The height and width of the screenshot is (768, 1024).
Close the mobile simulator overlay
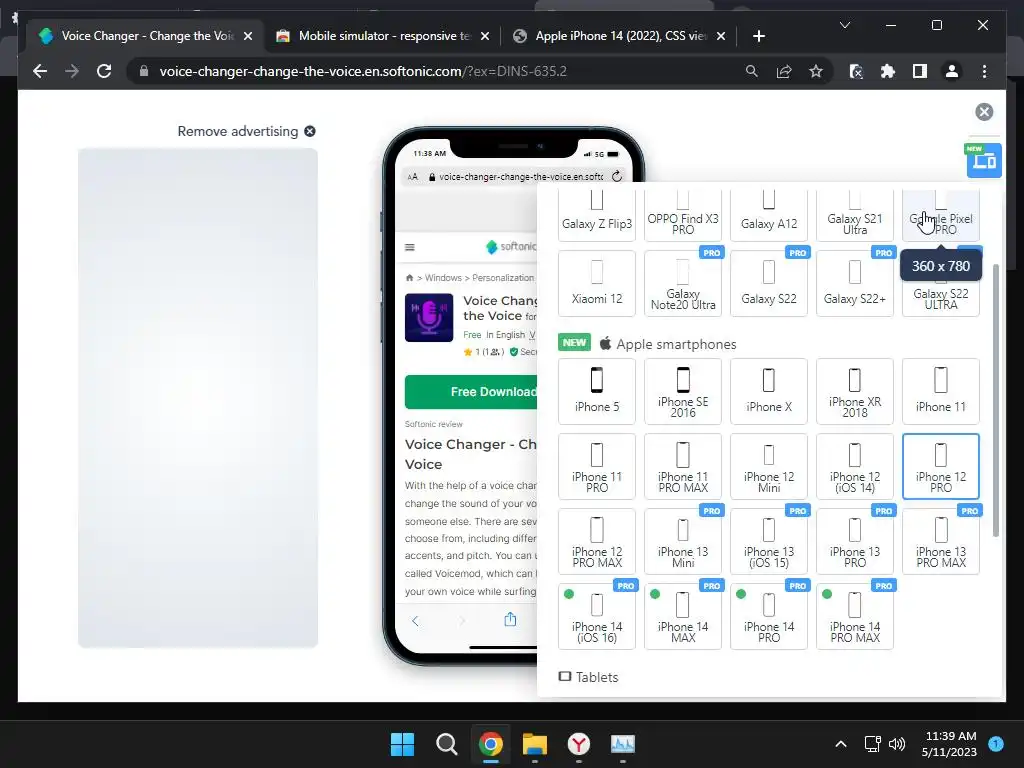984,112
